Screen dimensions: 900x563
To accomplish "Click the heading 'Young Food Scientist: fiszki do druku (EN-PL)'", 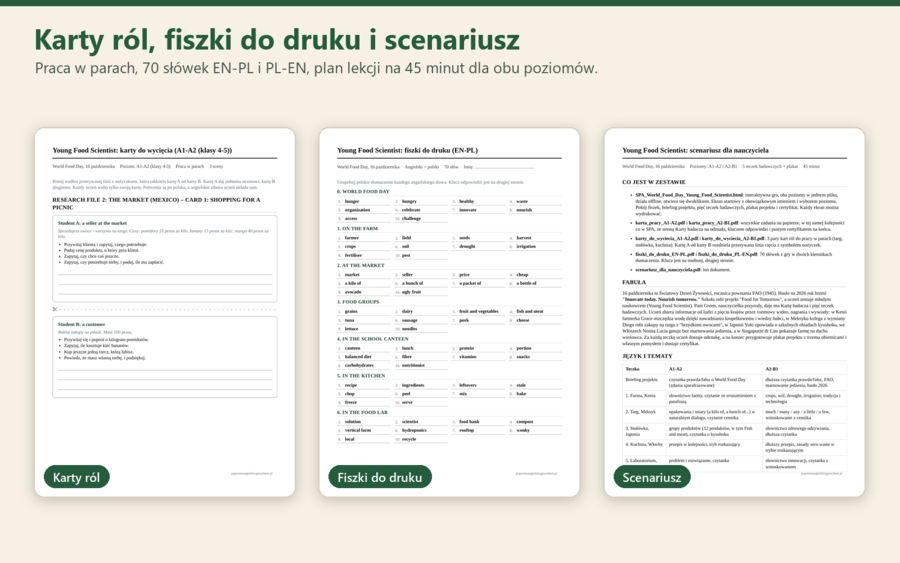I will click(x=407, y=150).
